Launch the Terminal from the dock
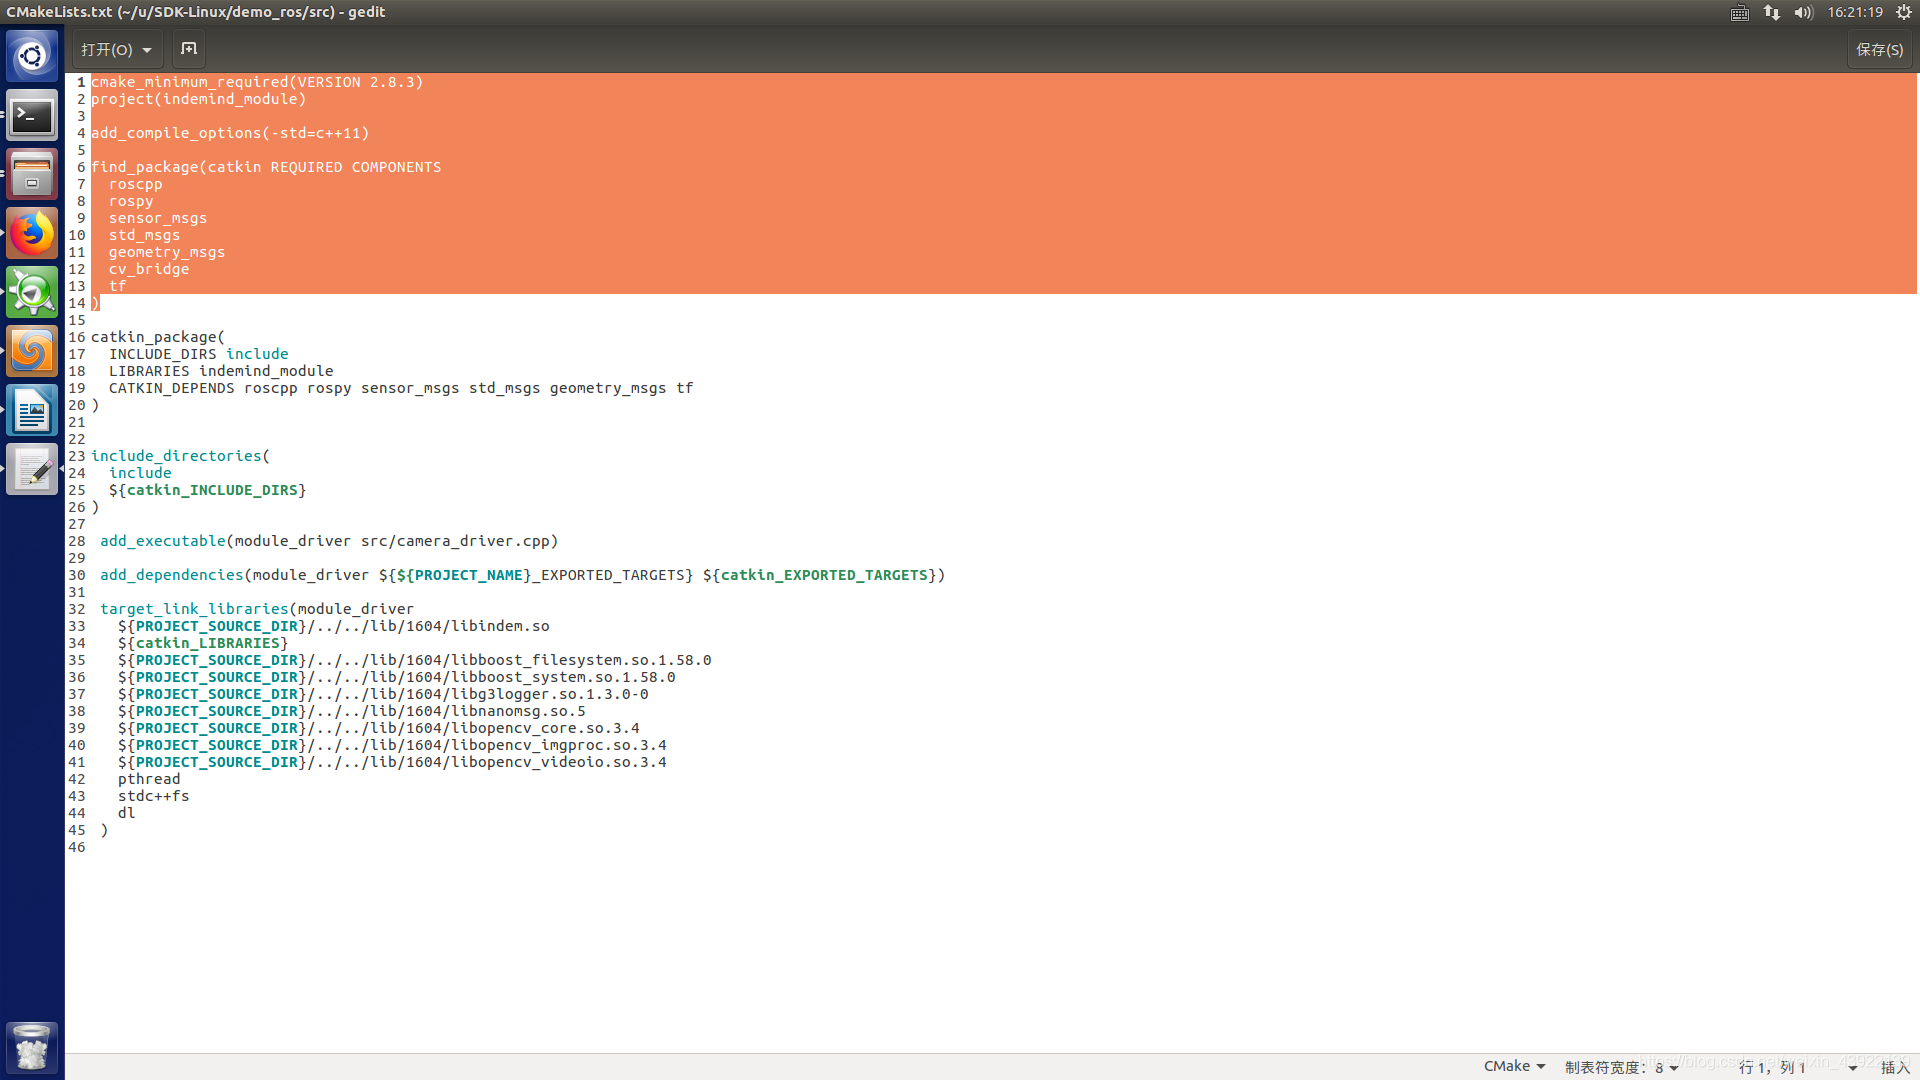The image size is (1920, 1080). [32, 116]
